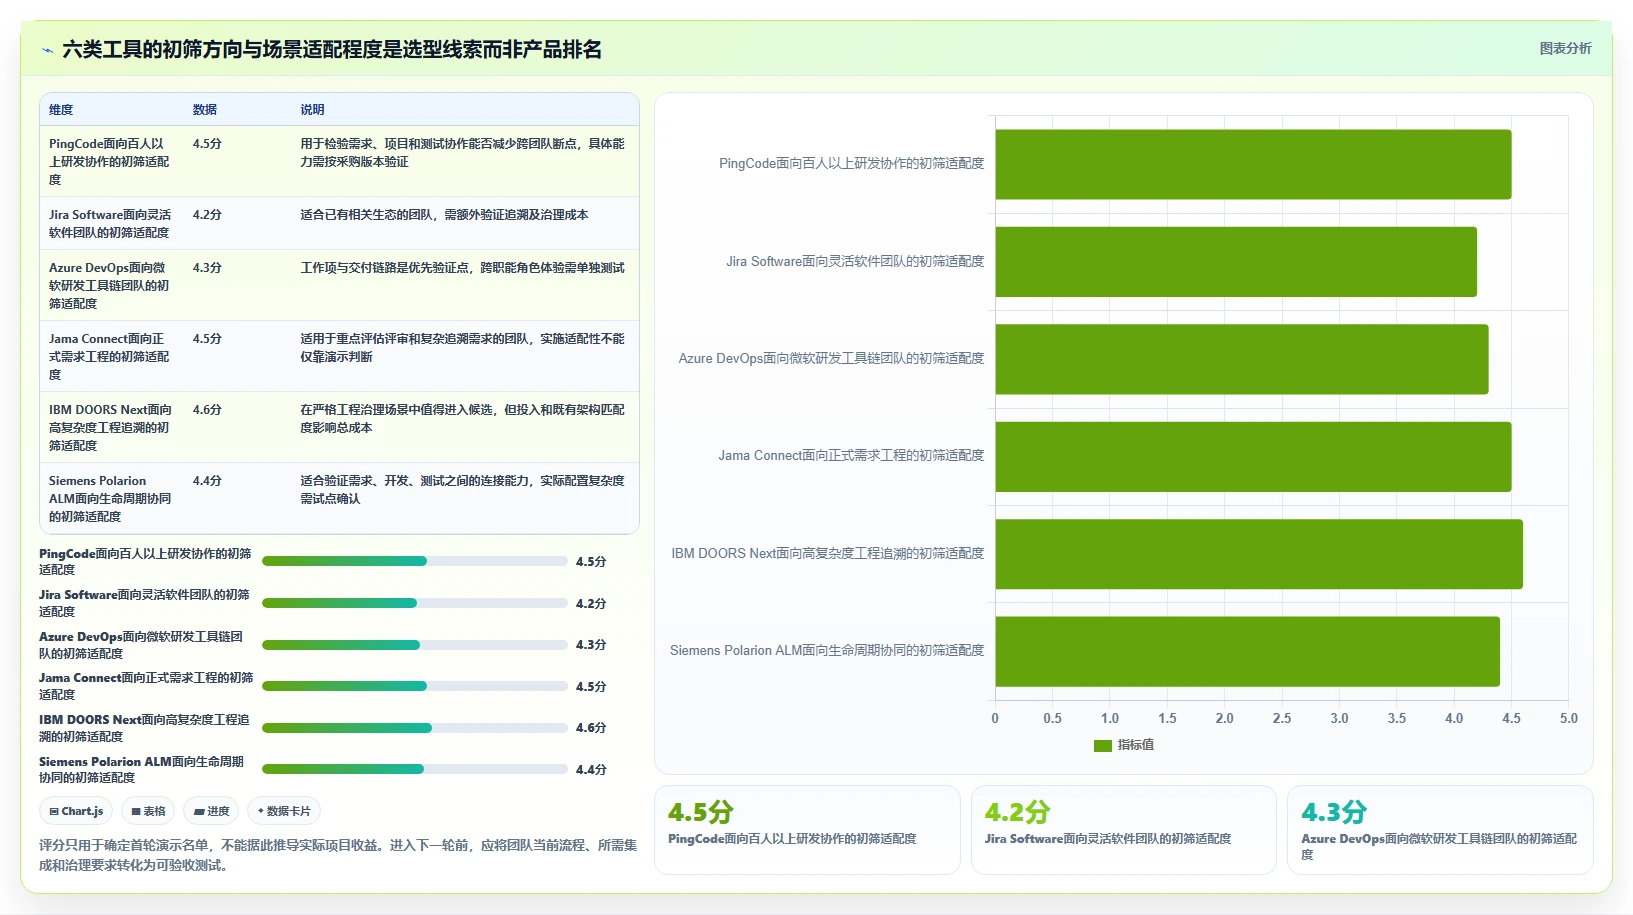This screenshot has height=915, width=1633.
Task: Click the IBM DOORS Next table row name cell
Action: click(x=110, y=427)
